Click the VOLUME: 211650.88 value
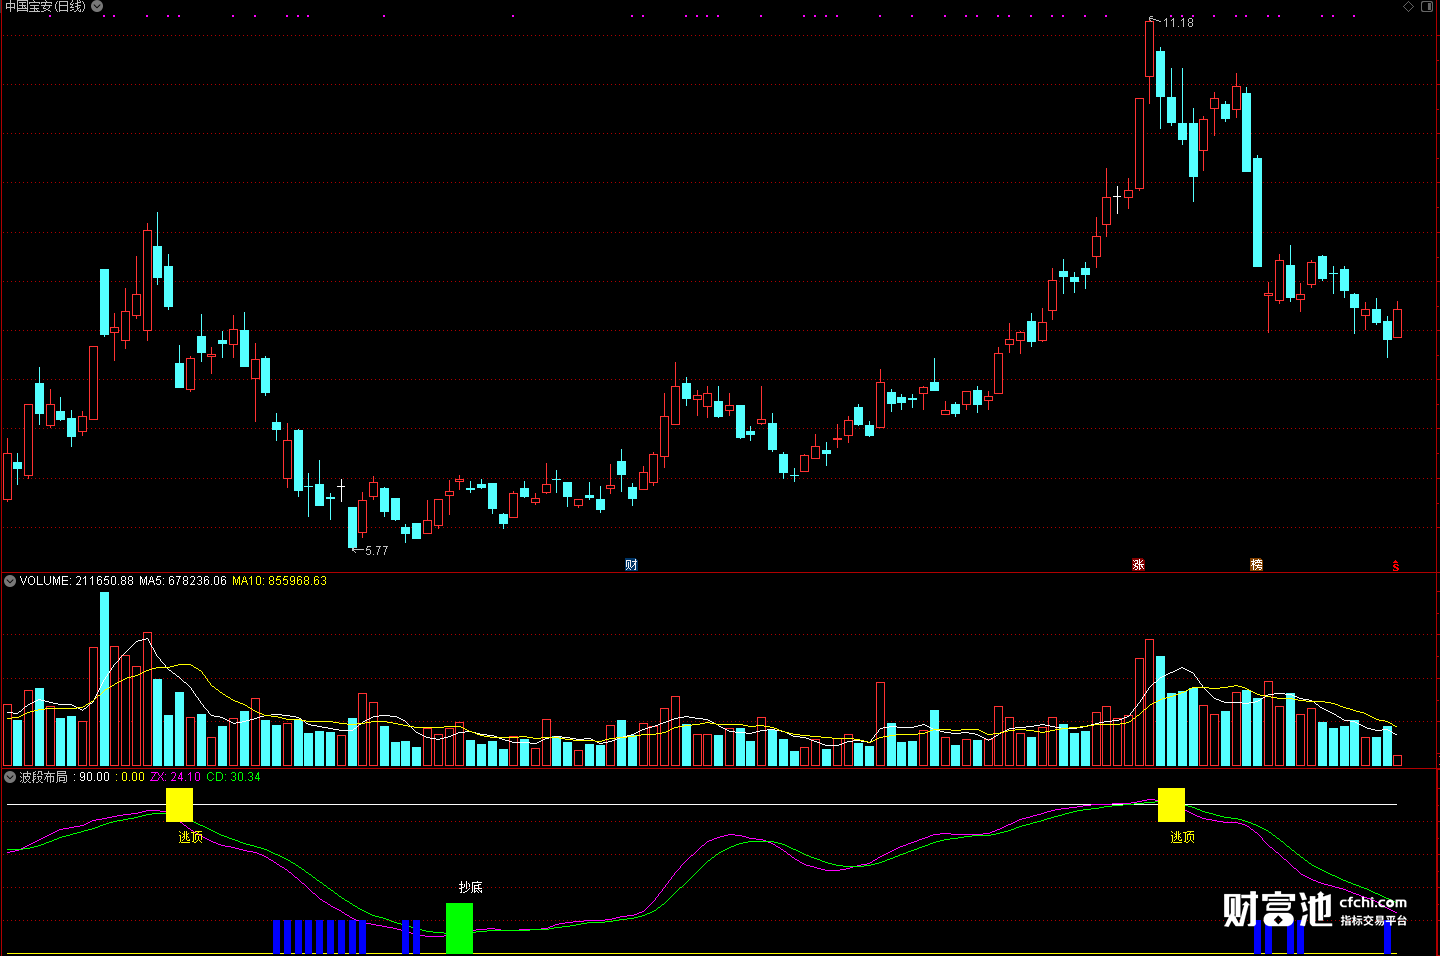Screen dimensions: 1440x956 coord(76,580)
